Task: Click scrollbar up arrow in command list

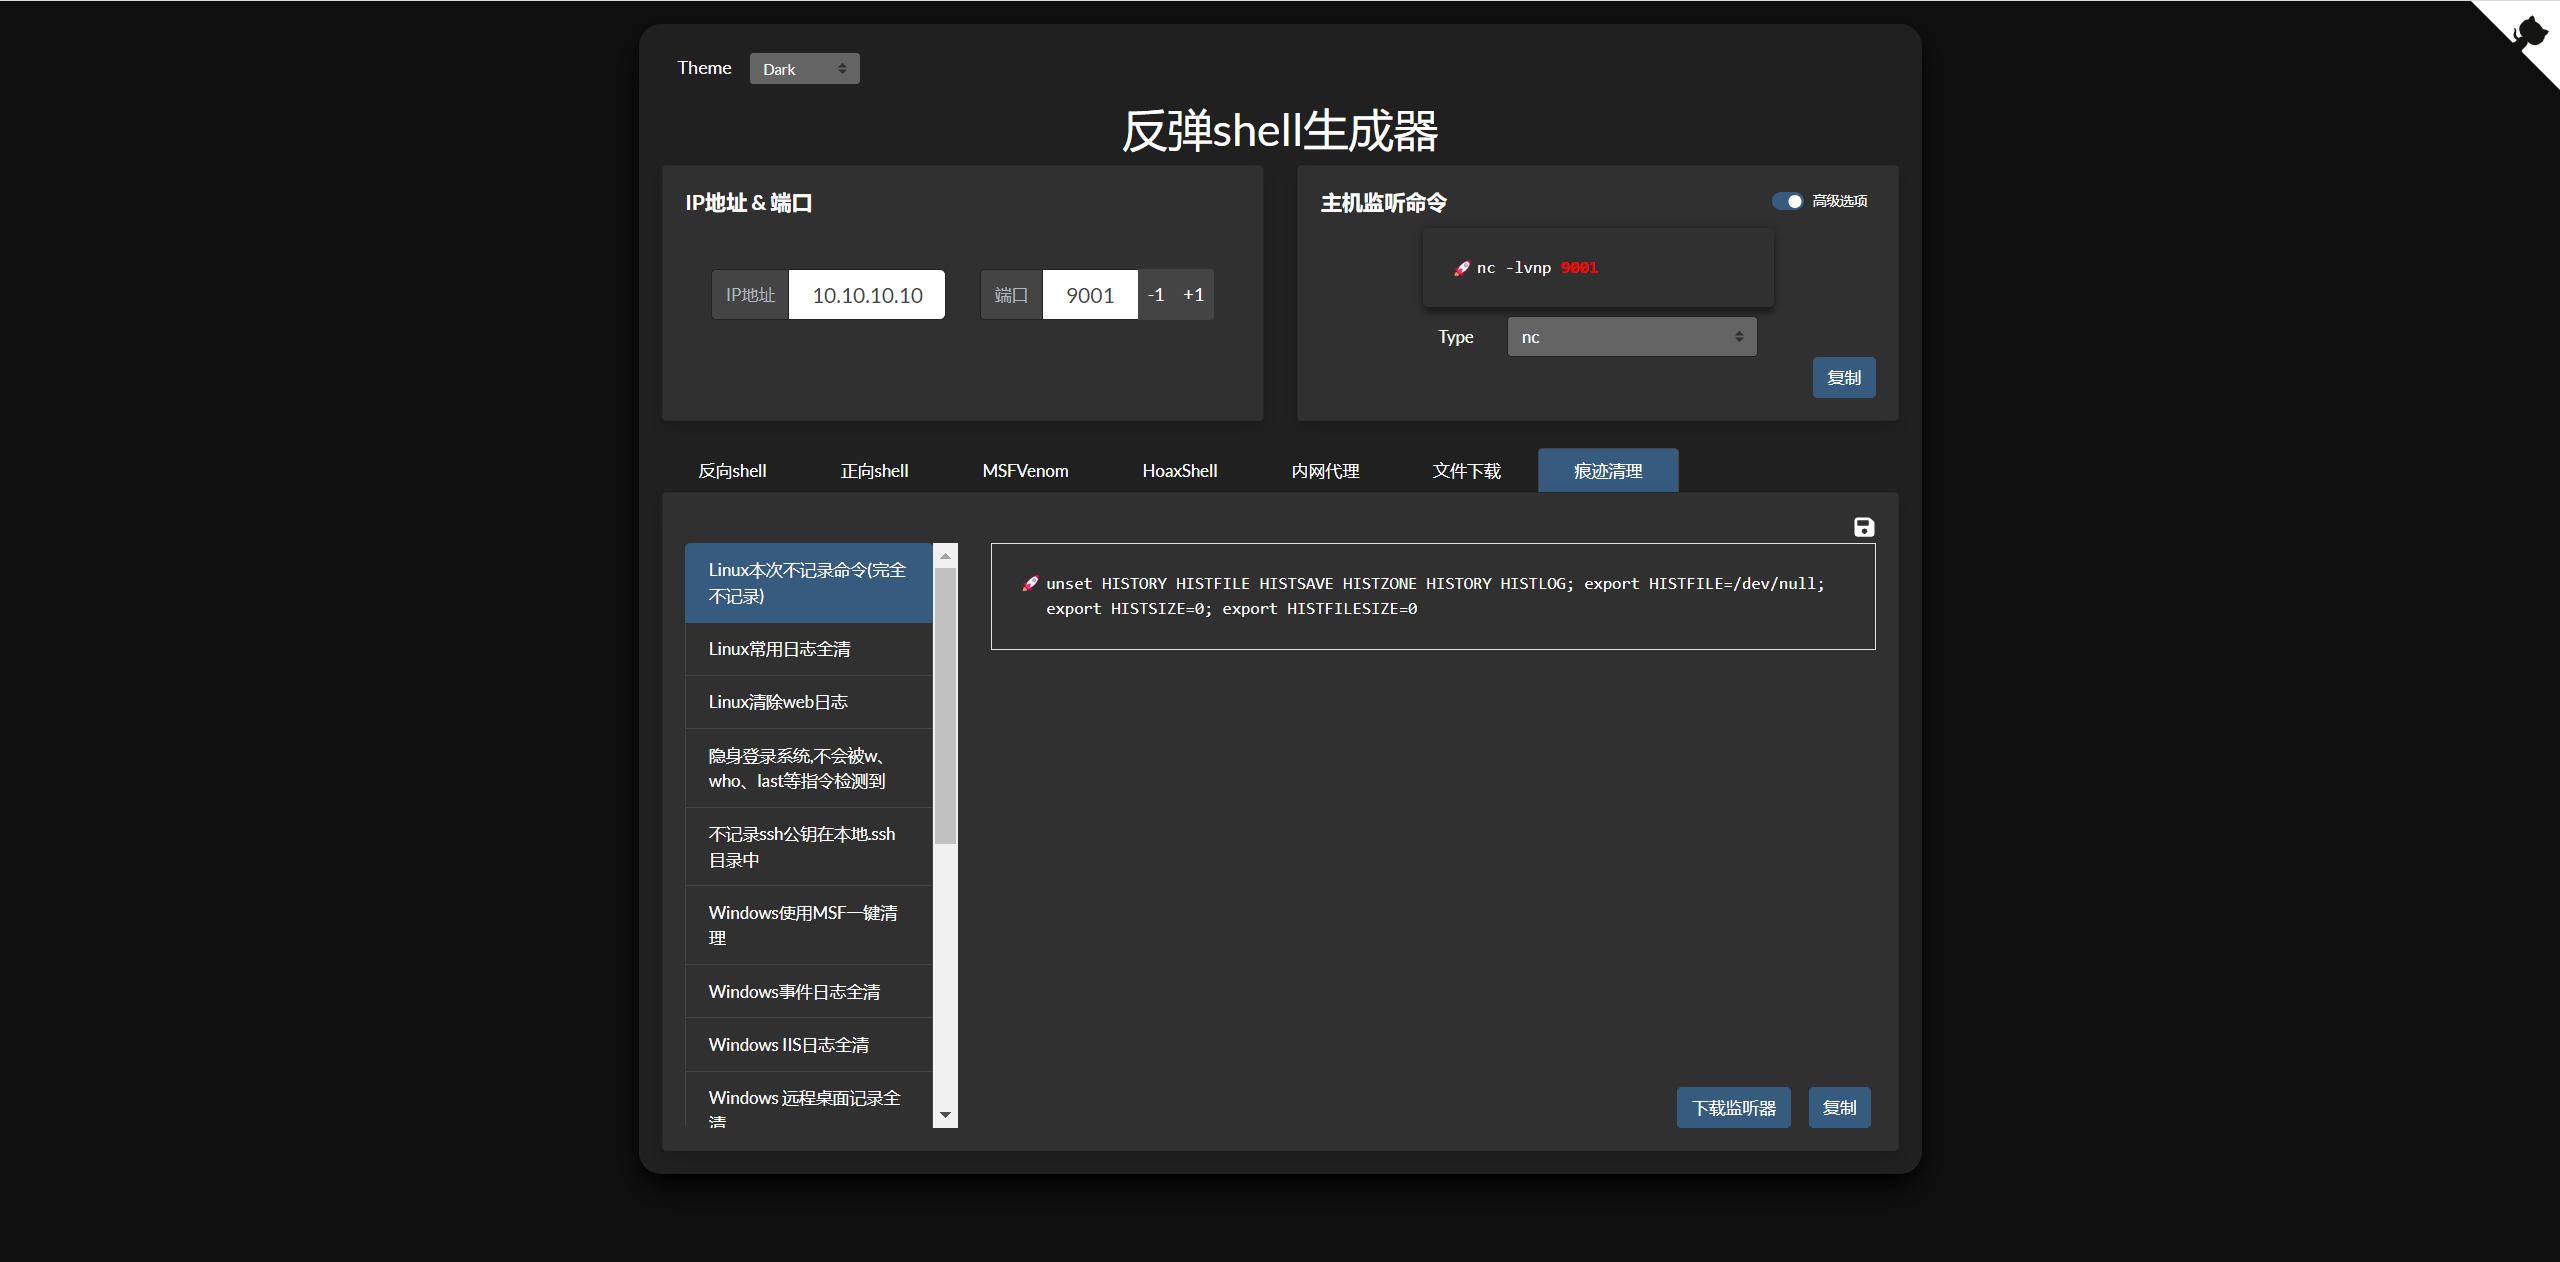Action: coord(945,556)
